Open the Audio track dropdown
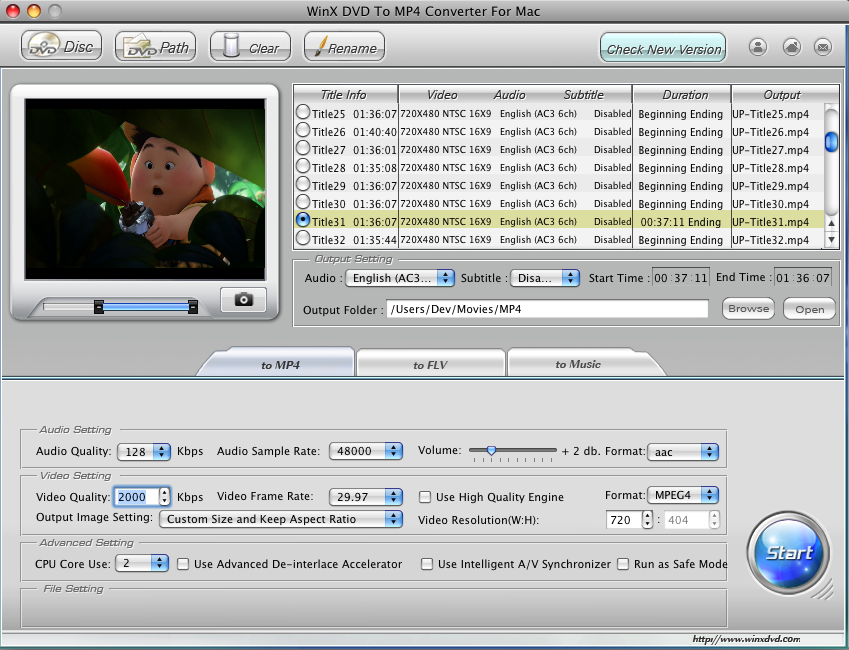Viewport: 849px width, 650px height. (400, 278)
